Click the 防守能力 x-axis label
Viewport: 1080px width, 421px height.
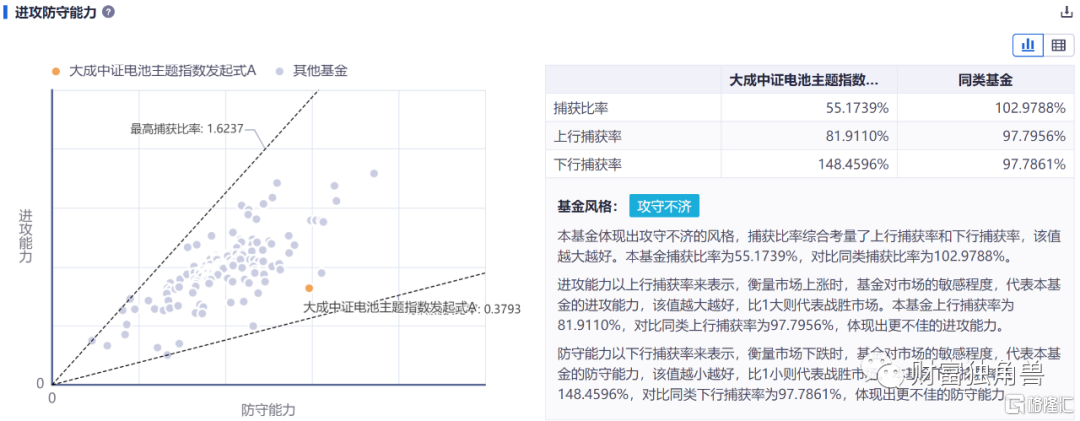pos(269,409)
